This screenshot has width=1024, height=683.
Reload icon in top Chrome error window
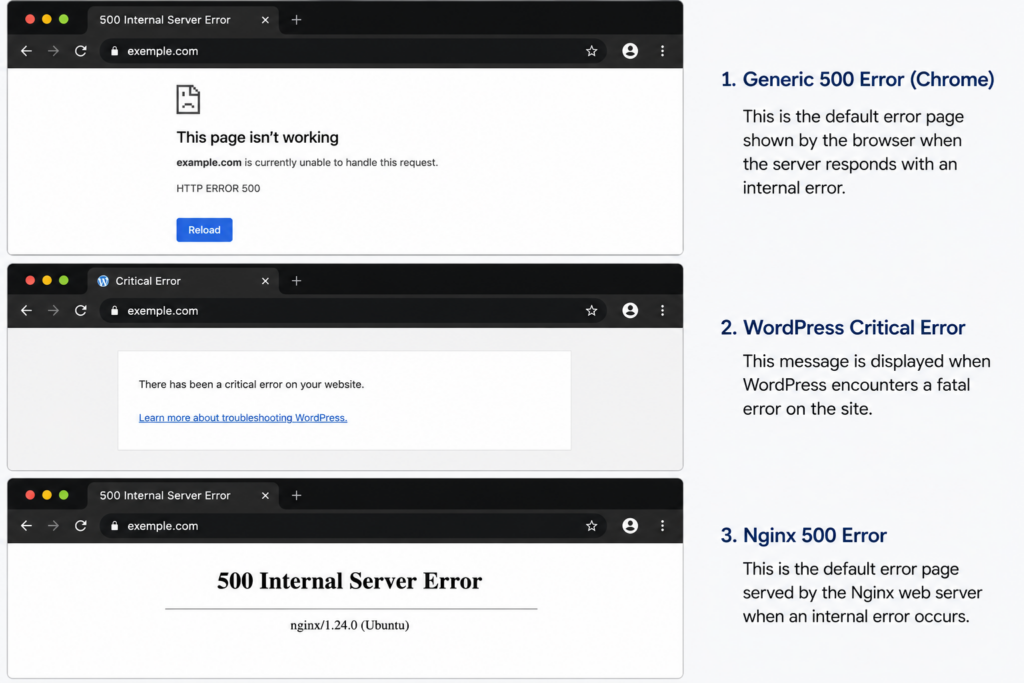click(x=81, y=51)
